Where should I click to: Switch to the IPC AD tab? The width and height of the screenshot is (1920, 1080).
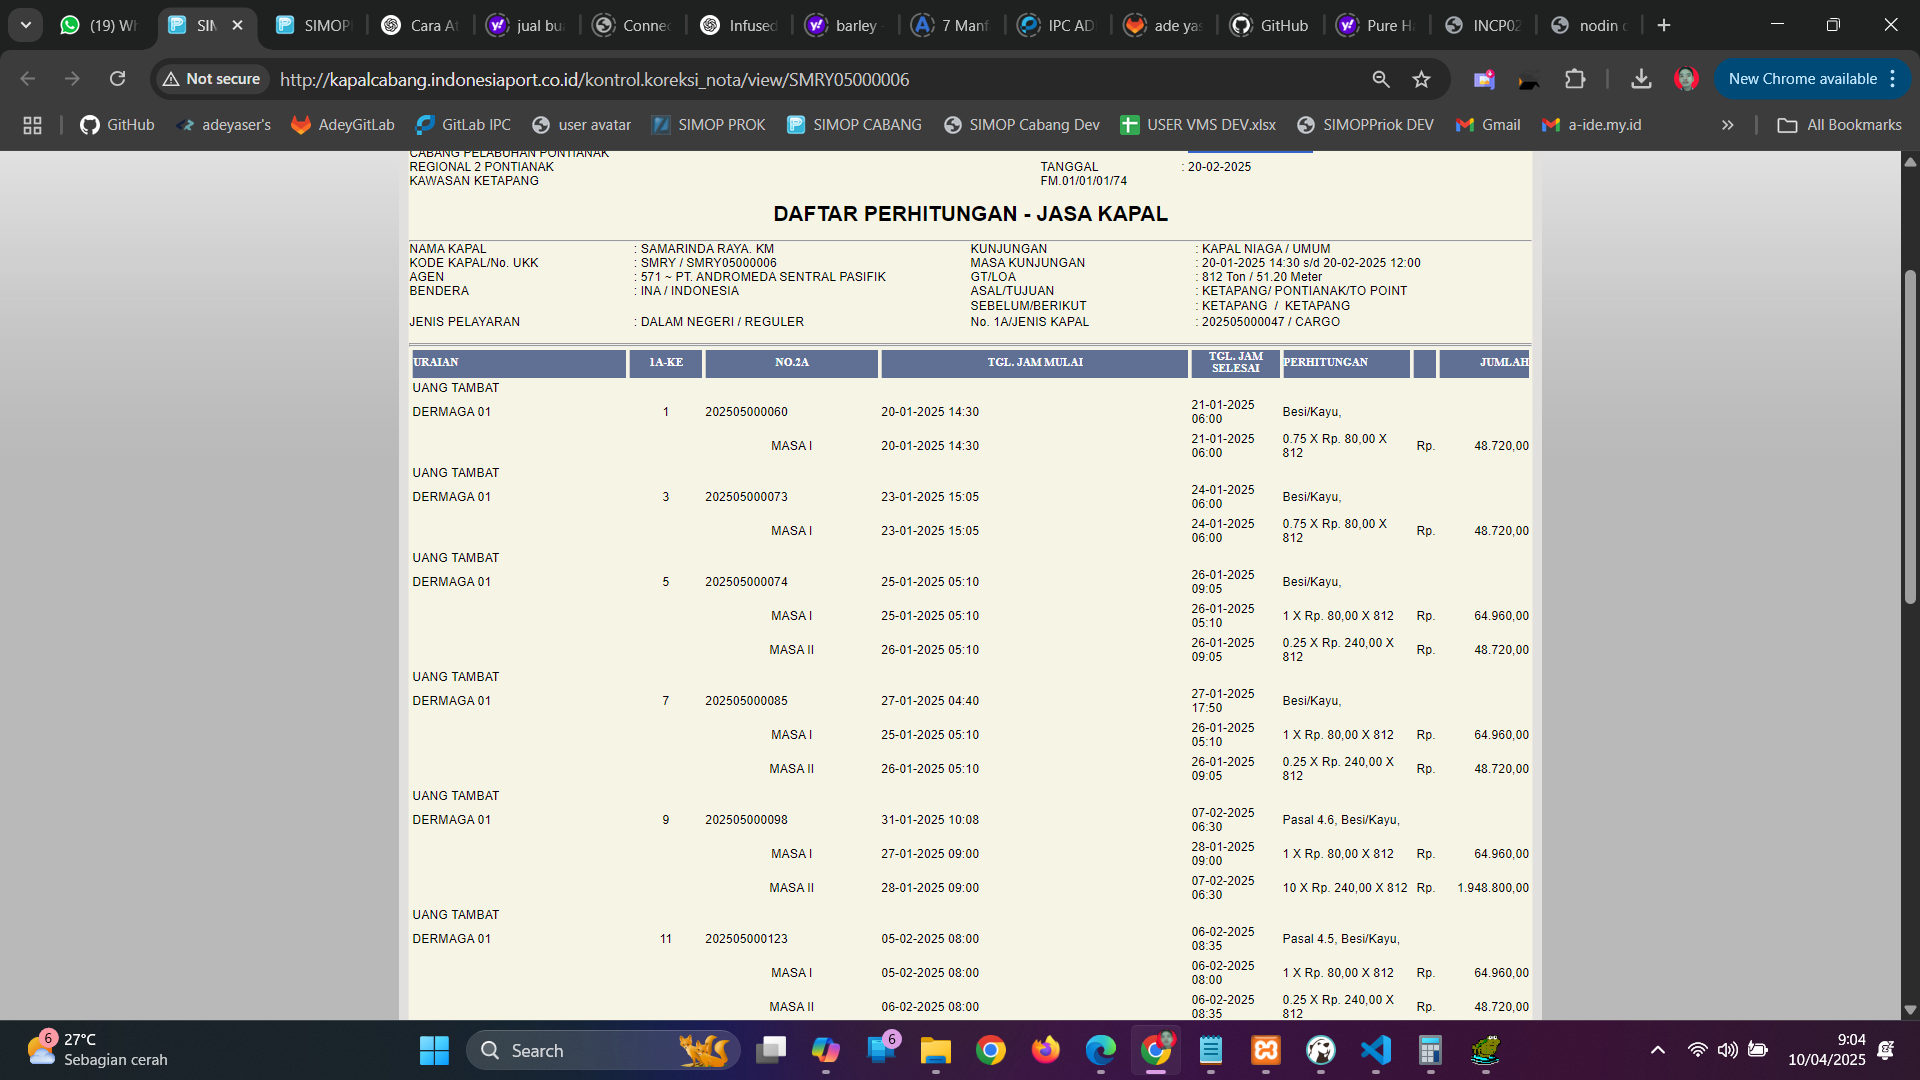point(1058,25)
